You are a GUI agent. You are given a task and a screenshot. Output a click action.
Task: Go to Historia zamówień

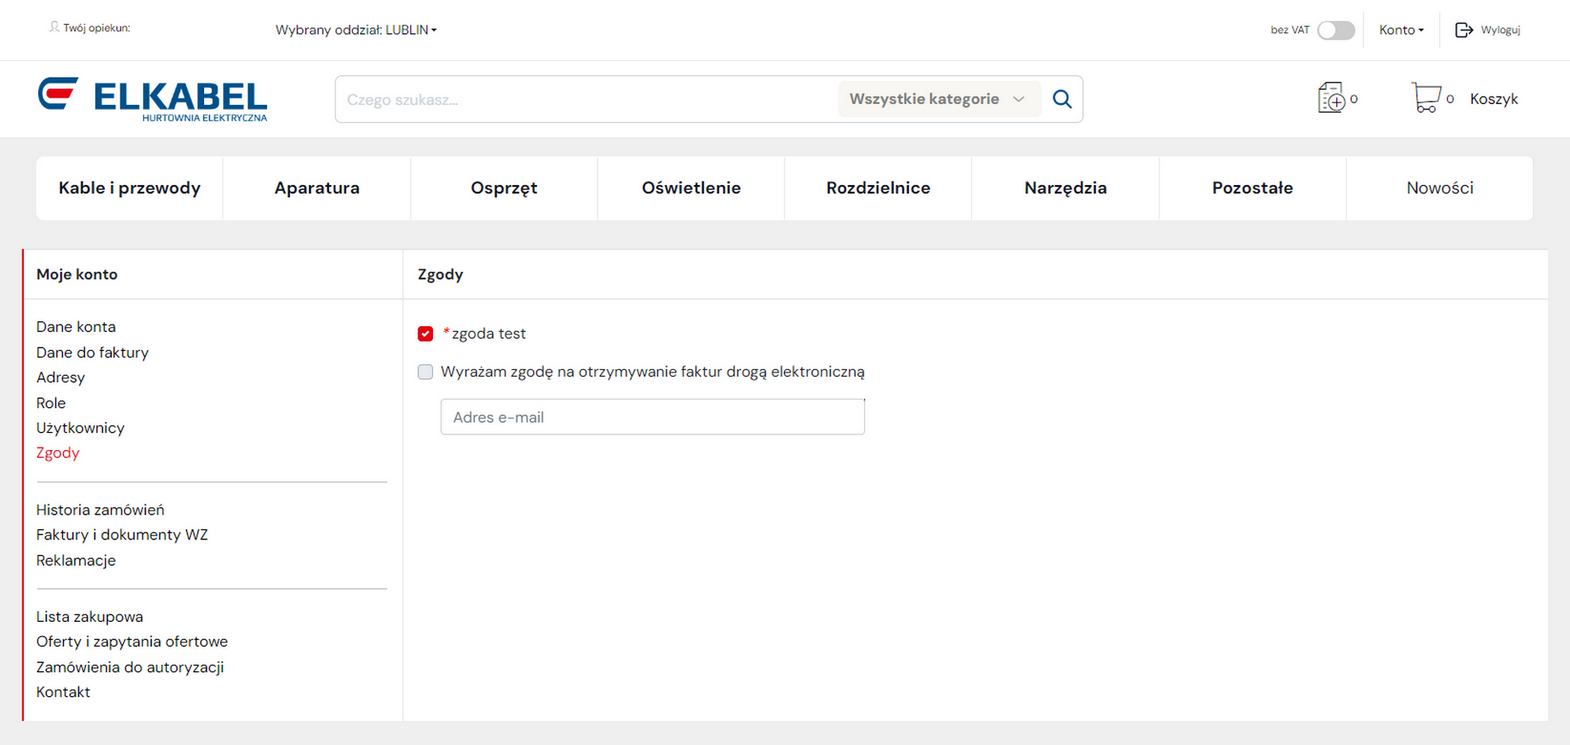pos(100,510)
